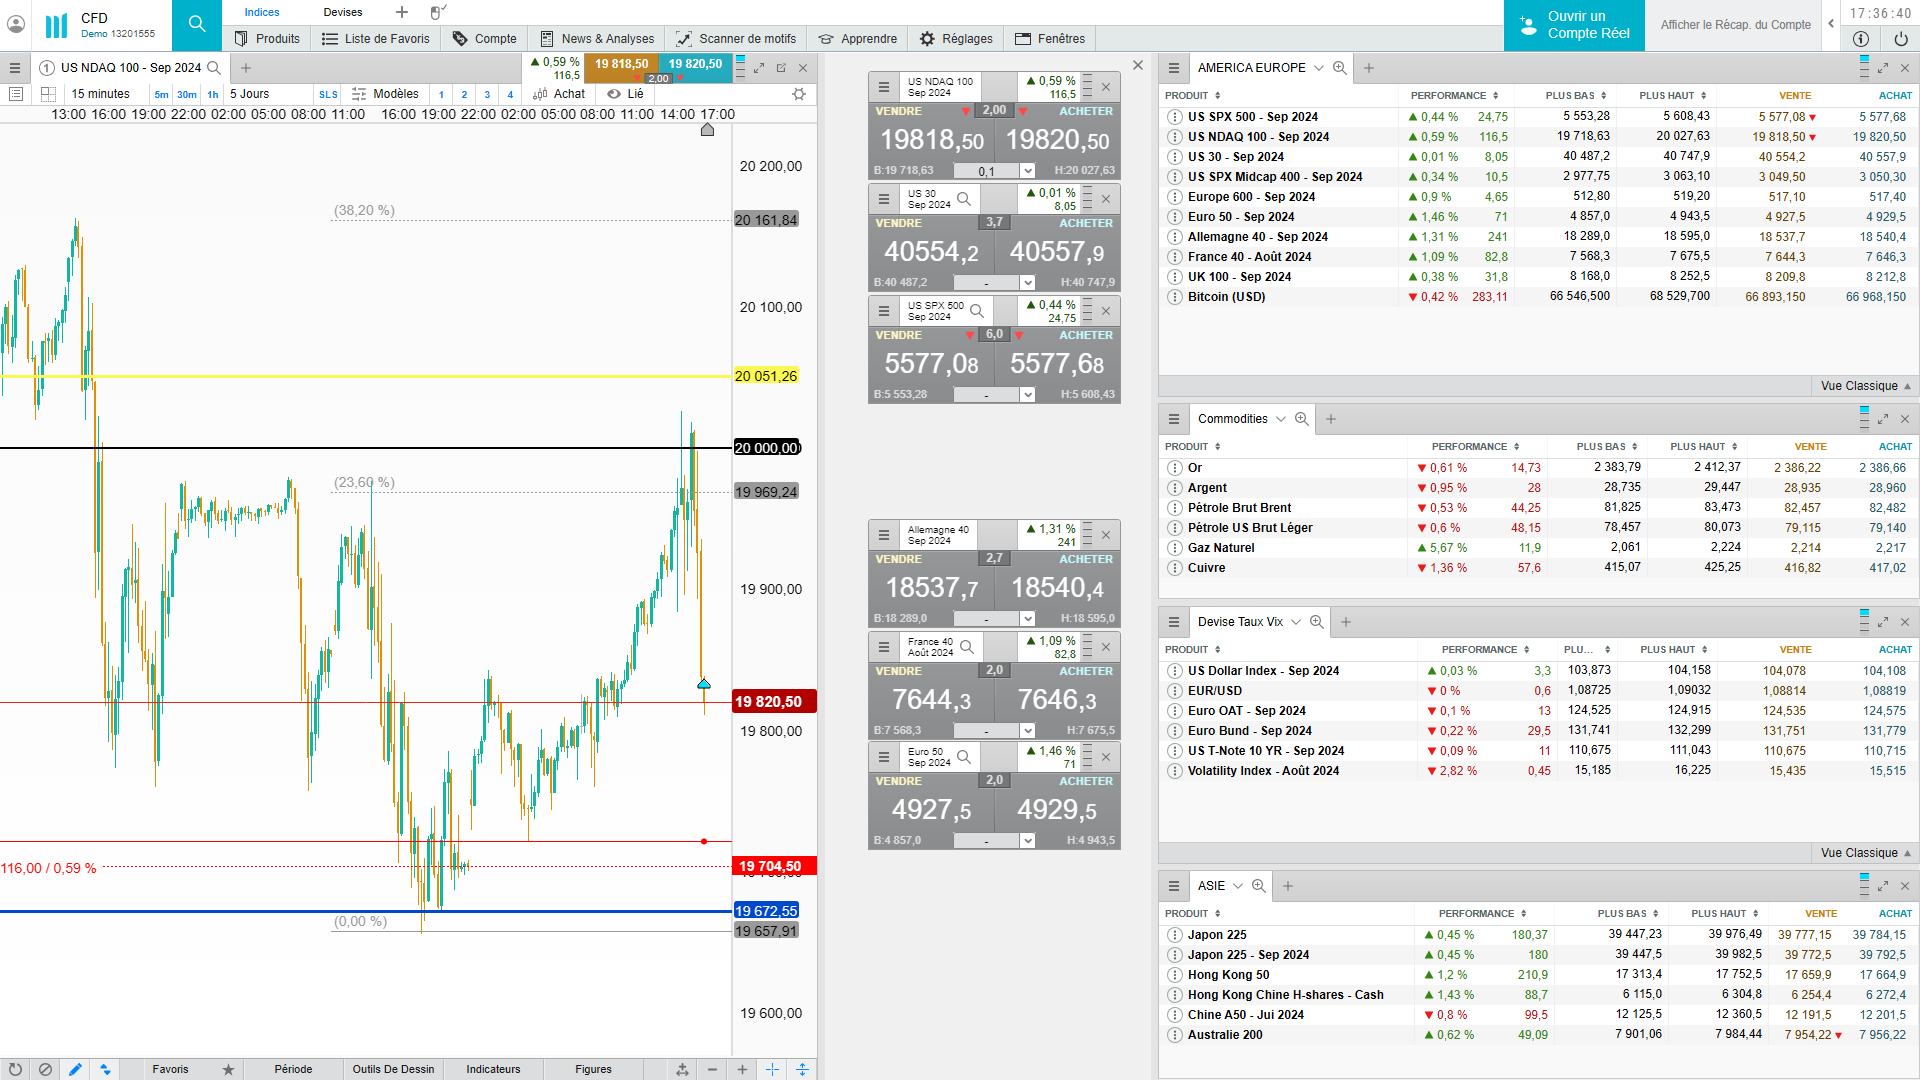Toggle the crosshair cursor tool
The width and height of the screenshot is (1920, 1080).
(x=772, y=1069)
